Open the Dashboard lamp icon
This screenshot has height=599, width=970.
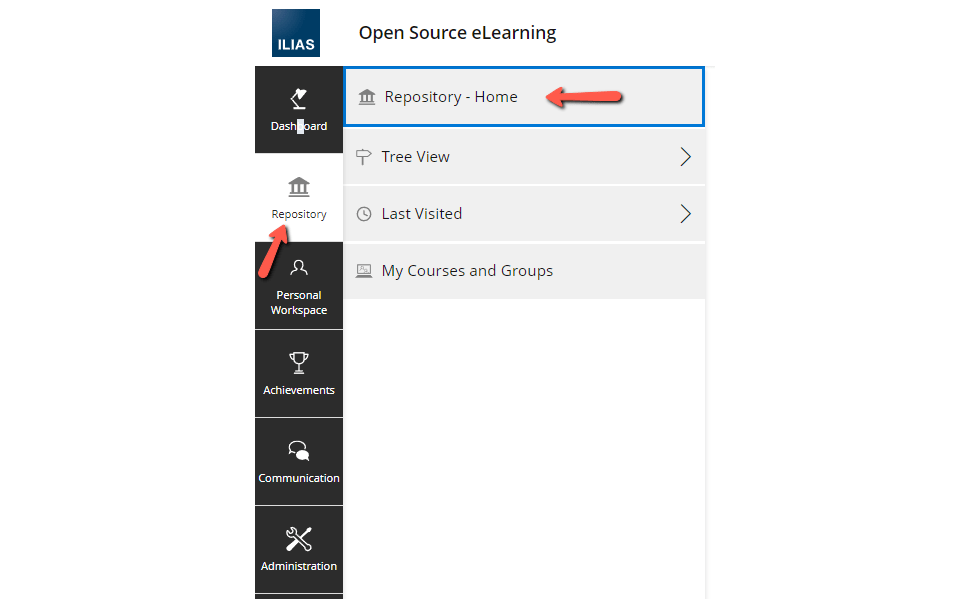click(299, 98)
